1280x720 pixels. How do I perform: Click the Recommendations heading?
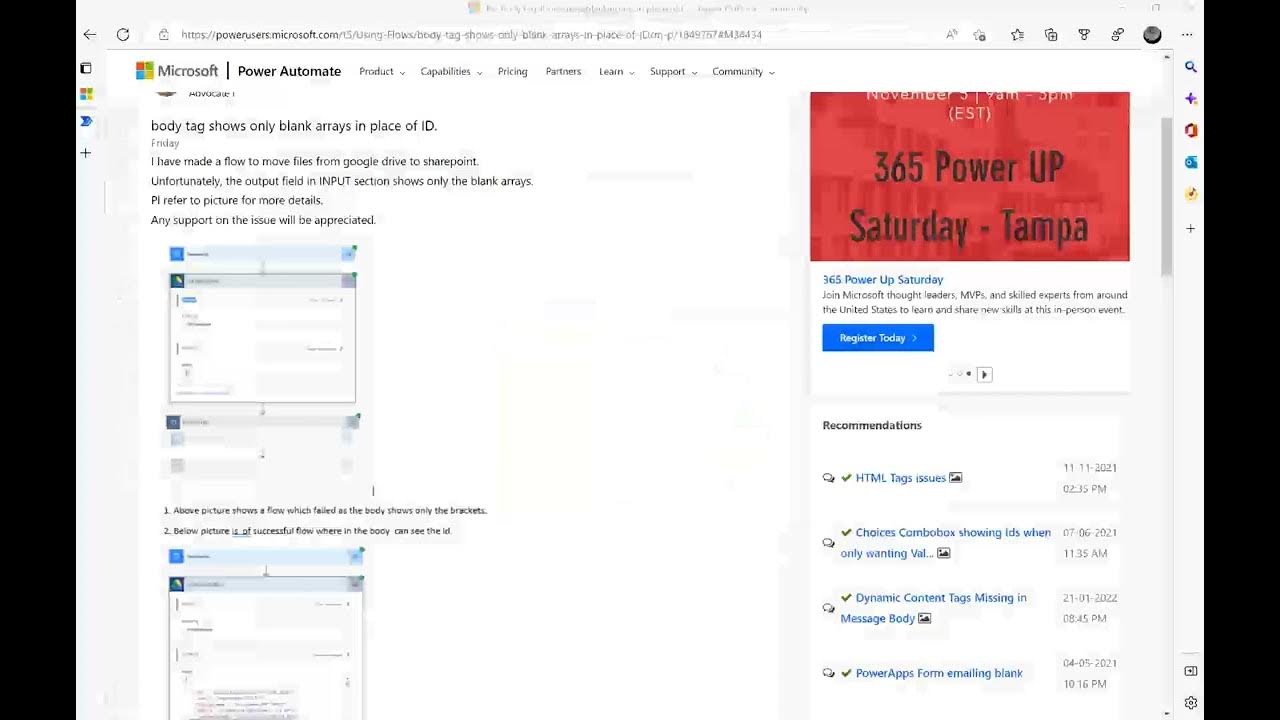coord(872,425)
